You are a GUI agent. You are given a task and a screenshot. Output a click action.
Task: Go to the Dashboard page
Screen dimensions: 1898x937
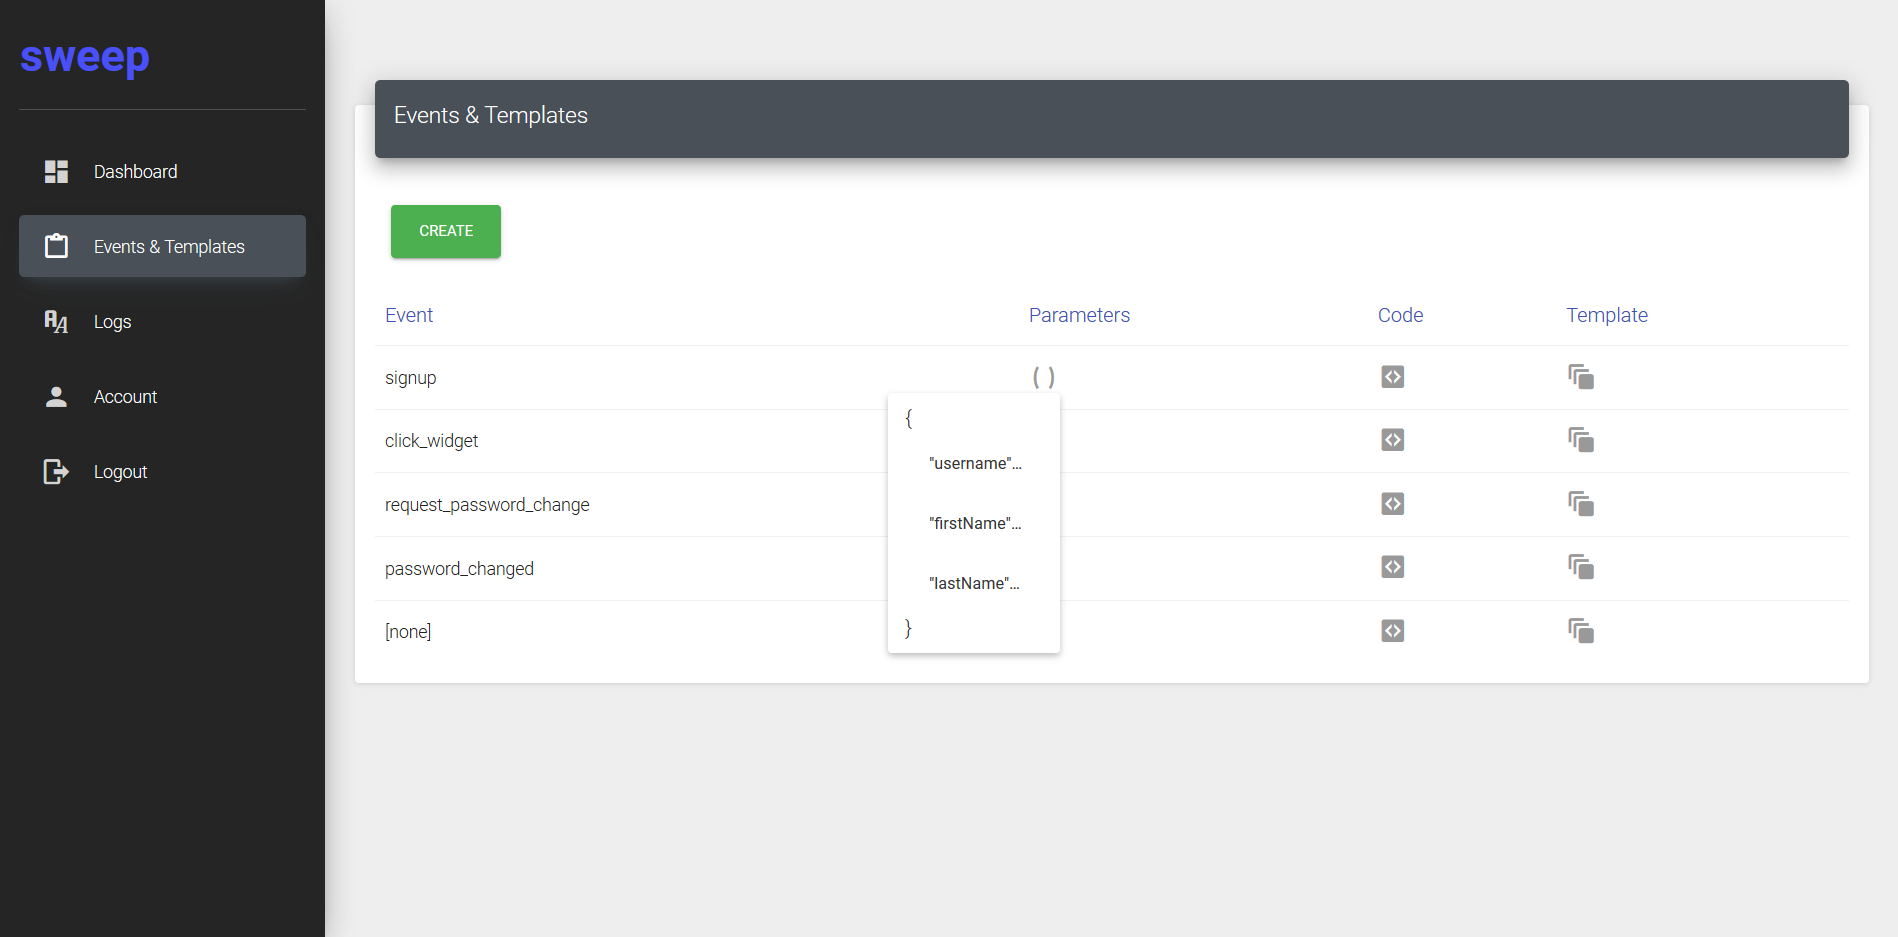point(135,172)
